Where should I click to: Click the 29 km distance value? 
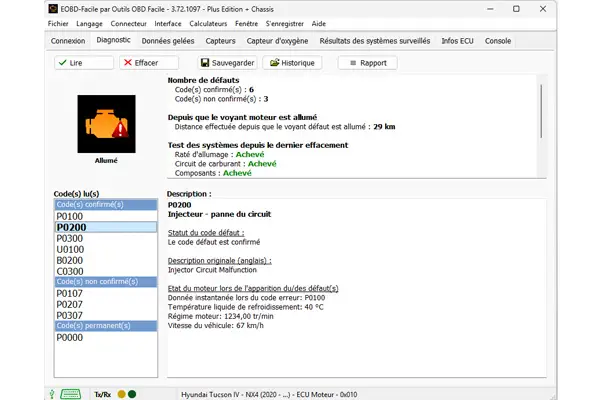384,127
